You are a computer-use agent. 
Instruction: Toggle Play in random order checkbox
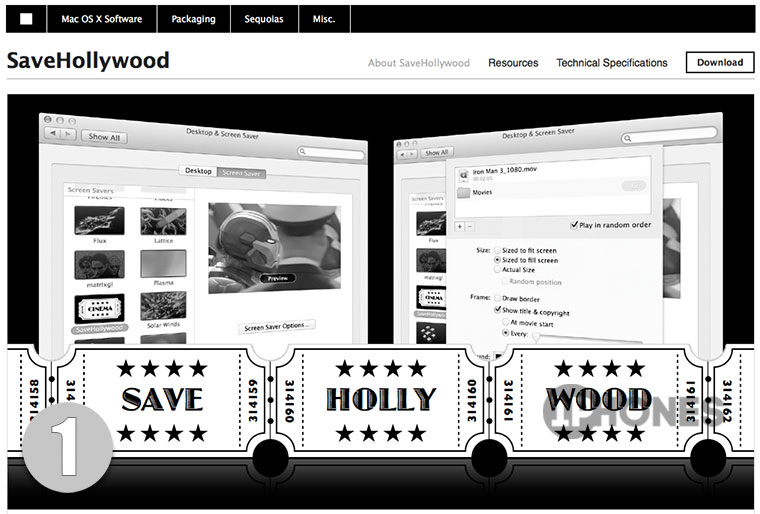574,225
